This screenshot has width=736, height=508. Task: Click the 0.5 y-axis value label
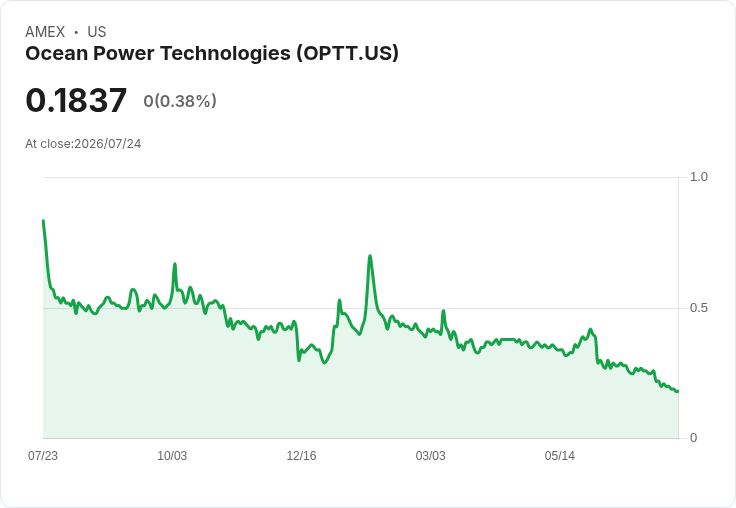coord(698,308)
